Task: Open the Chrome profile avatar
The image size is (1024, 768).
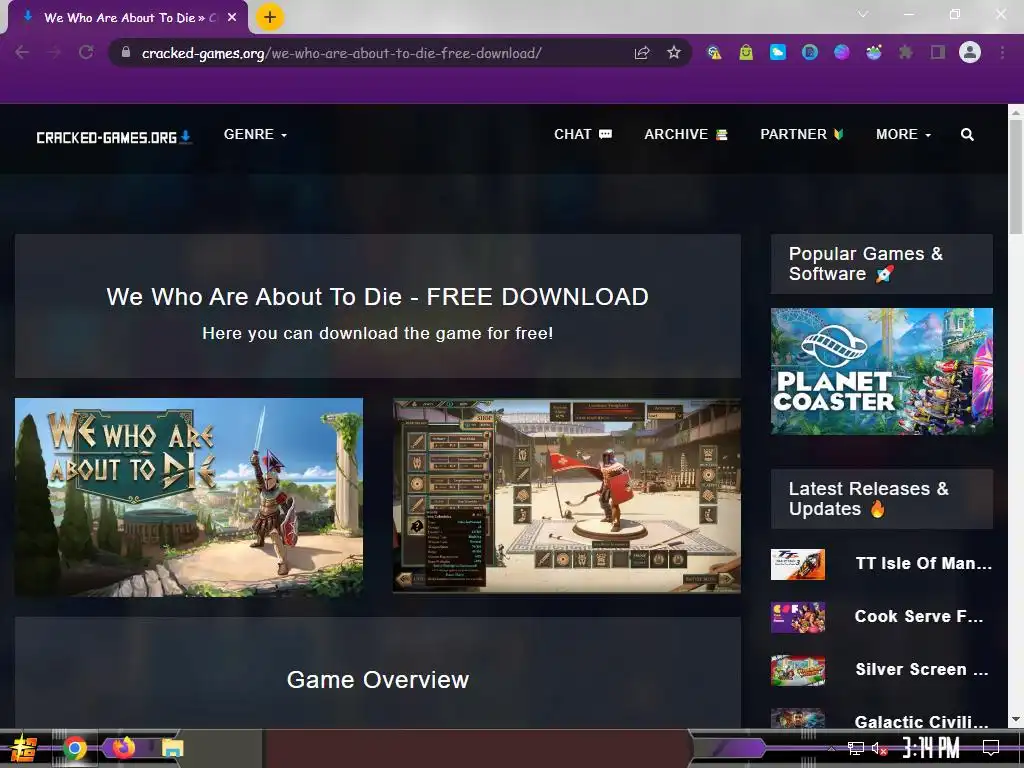Action: (x=970, y=53)
